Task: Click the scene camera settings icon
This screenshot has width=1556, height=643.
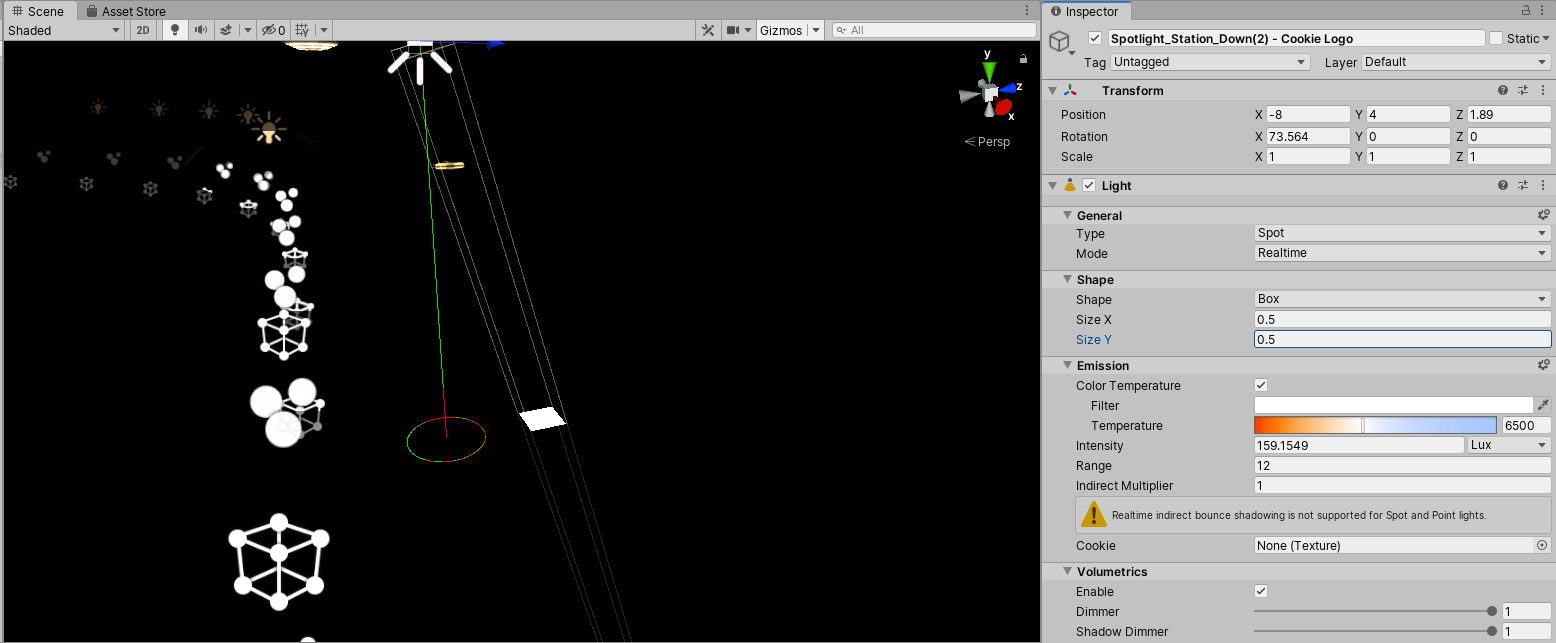Action: tap(733, 30)
